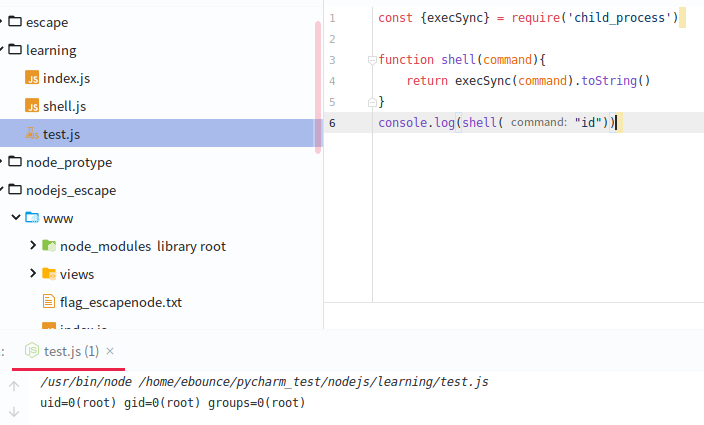Collapse the www folder chevron
Image resolution: width=704 pixels, height=425 pixels.
pos(15,218)
